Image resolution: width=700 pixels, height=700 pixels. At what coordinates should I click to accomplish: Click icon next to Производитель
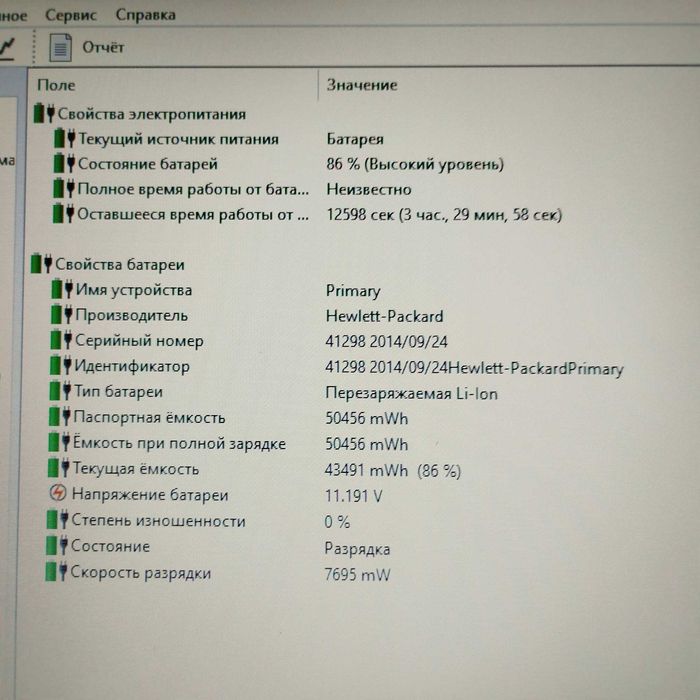[62, 315]
